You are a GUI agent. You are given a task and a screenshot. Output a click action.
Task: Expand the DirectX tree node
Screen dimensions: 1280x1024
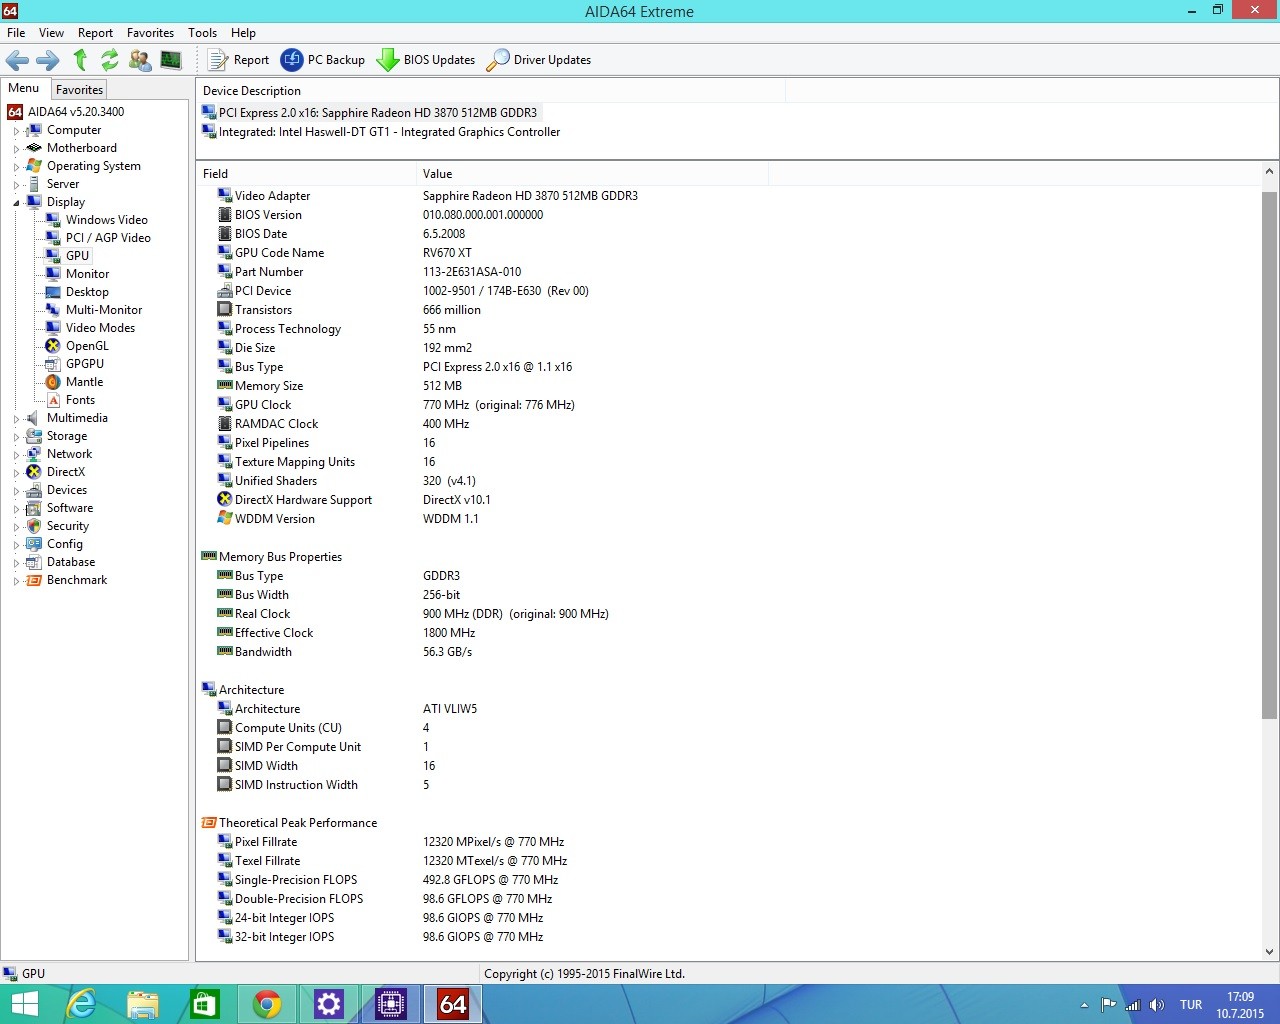point(16,473)
